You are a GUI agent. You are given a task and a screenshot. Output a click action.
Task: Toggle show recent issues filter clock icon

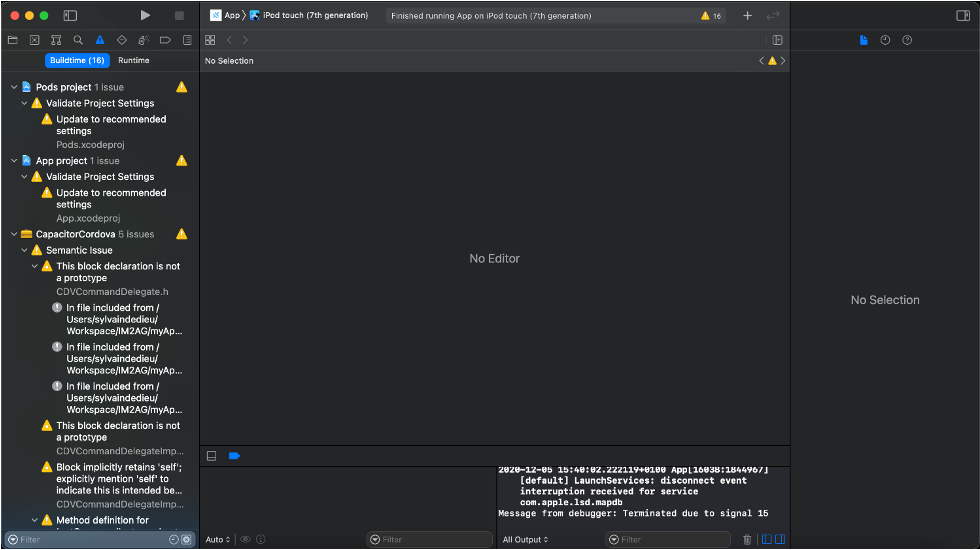tap(174, 539)
